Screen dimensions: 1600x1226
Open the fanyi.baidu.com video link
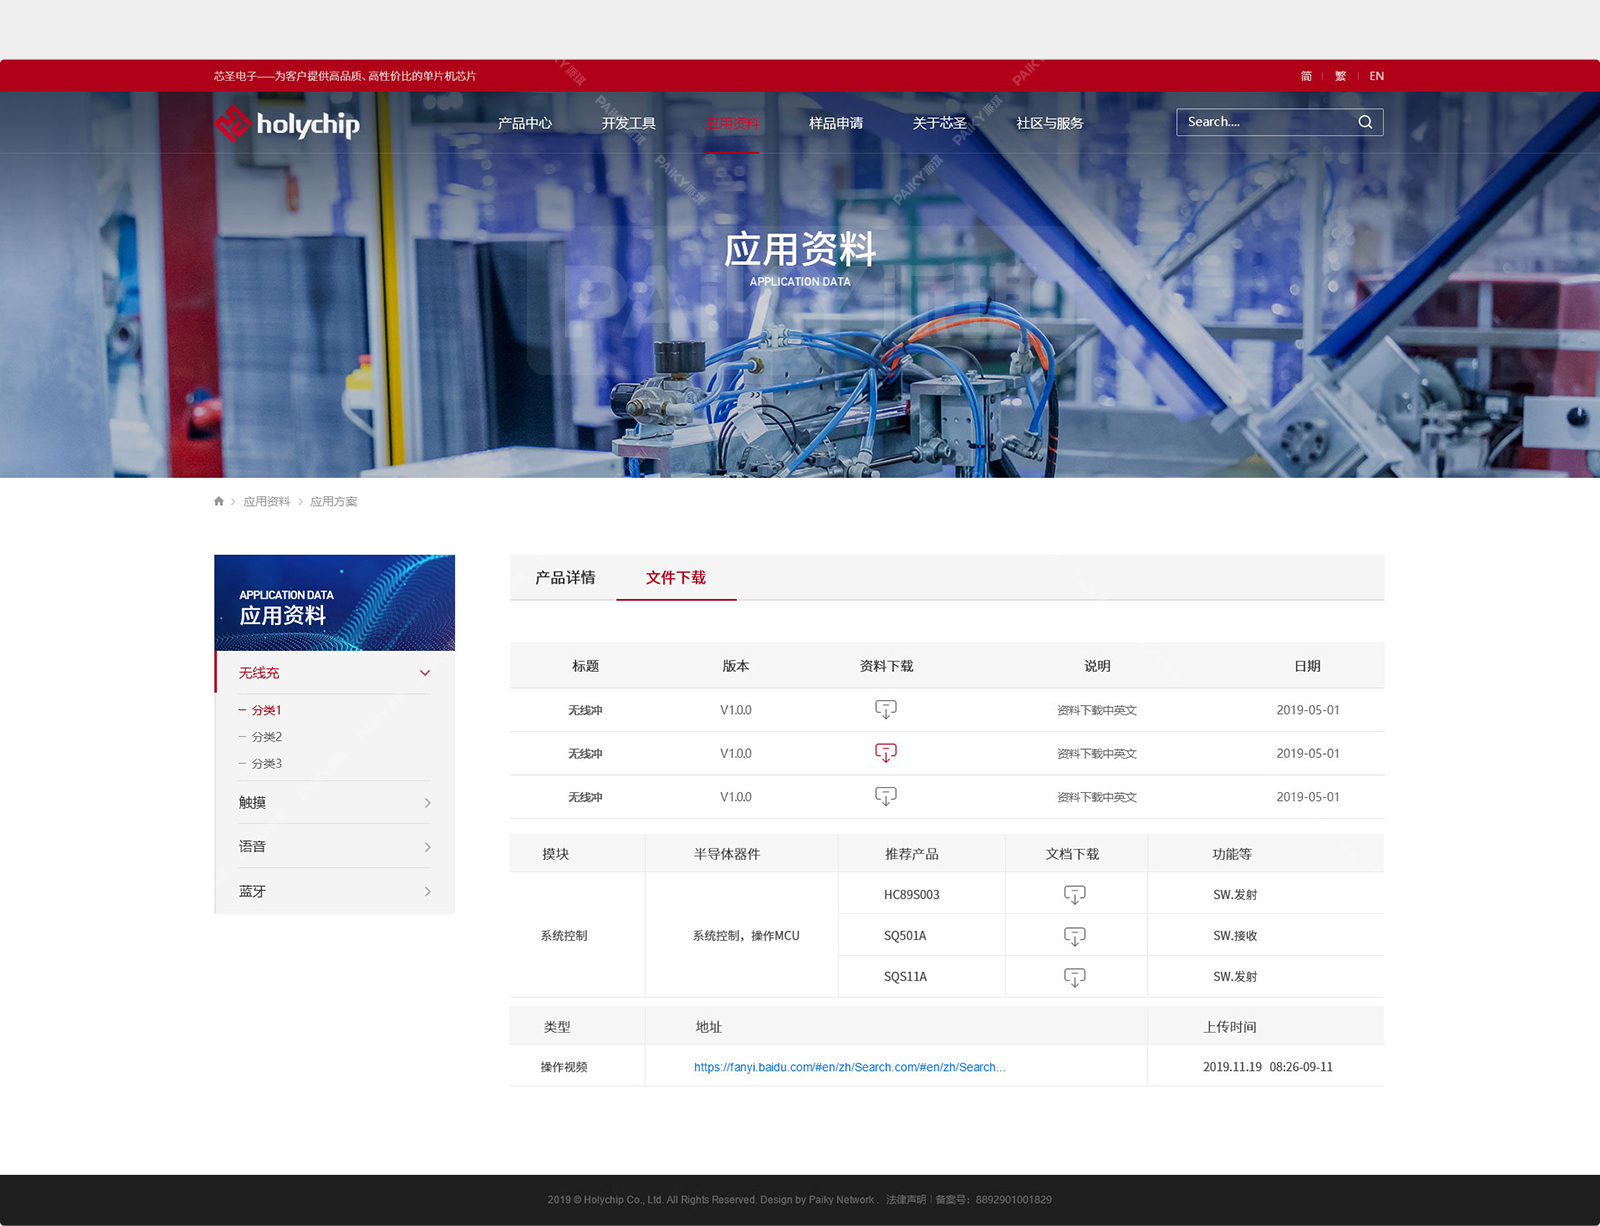click(x=849, y=1067)
